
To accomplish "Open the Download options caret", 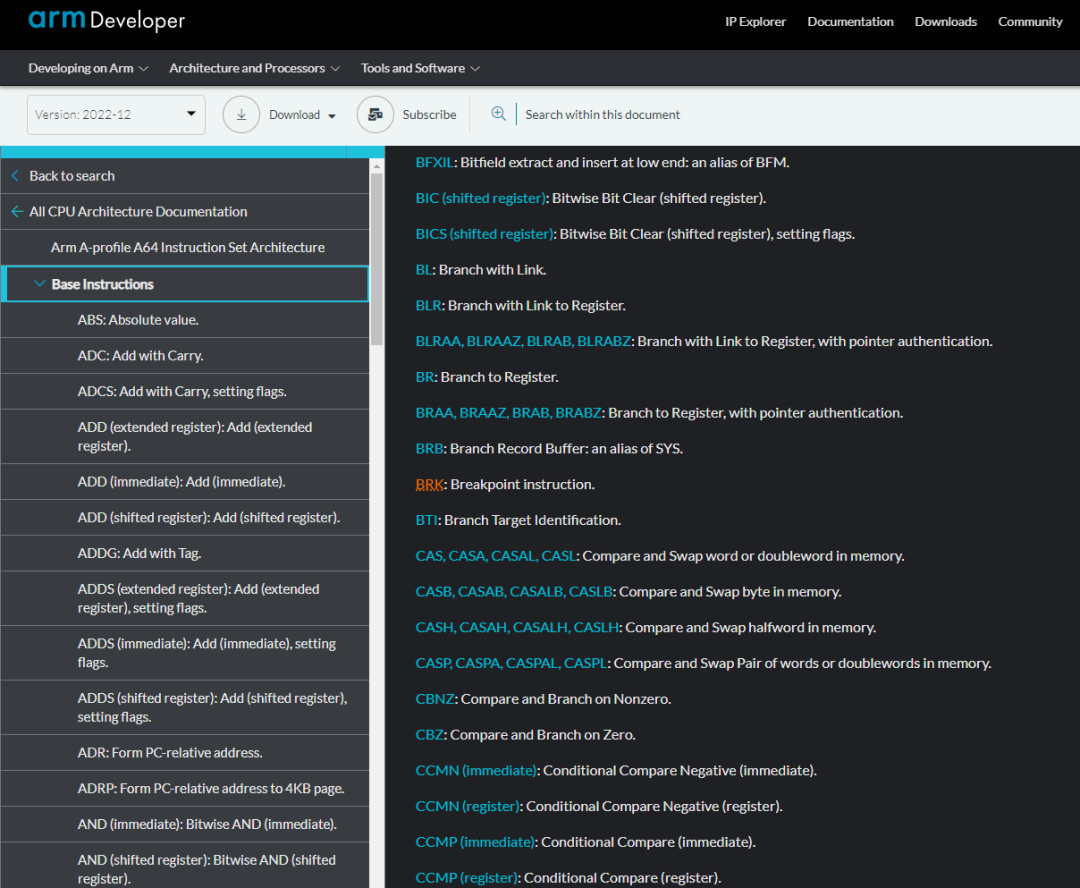I will point(331,116).
